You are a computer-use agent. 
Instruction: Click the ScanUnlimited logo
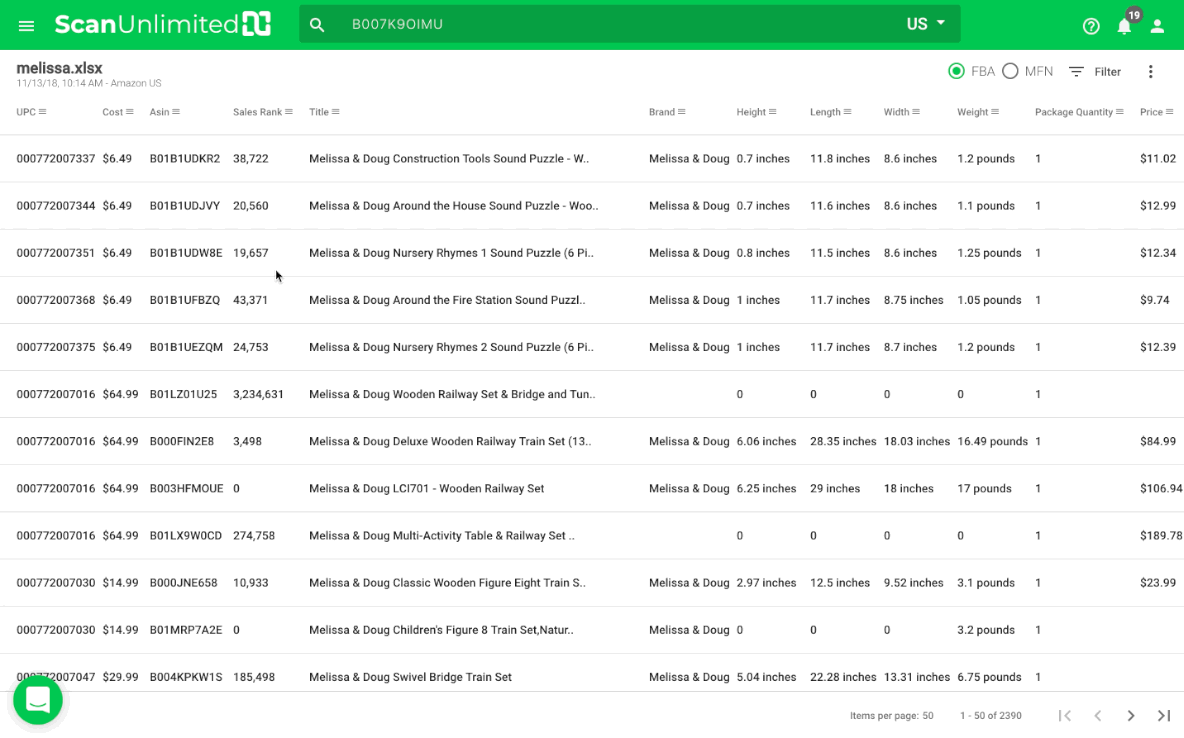162,25
